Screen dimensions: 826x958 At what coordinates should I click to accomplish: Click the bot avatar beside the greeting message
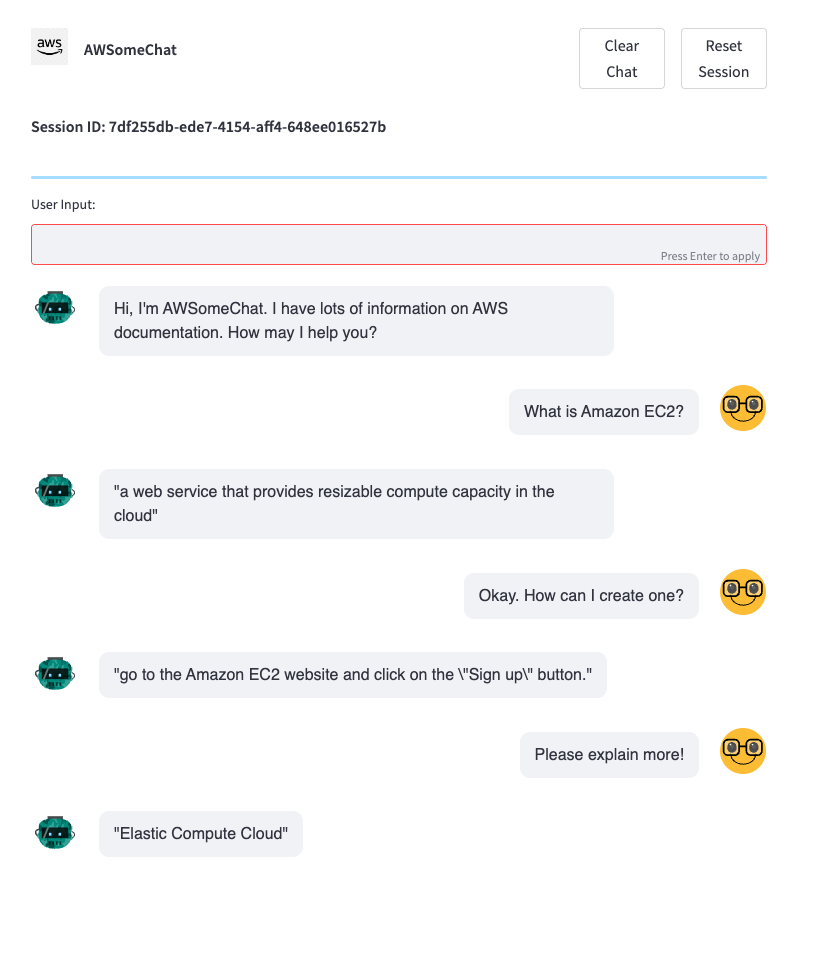click(55, 307)
